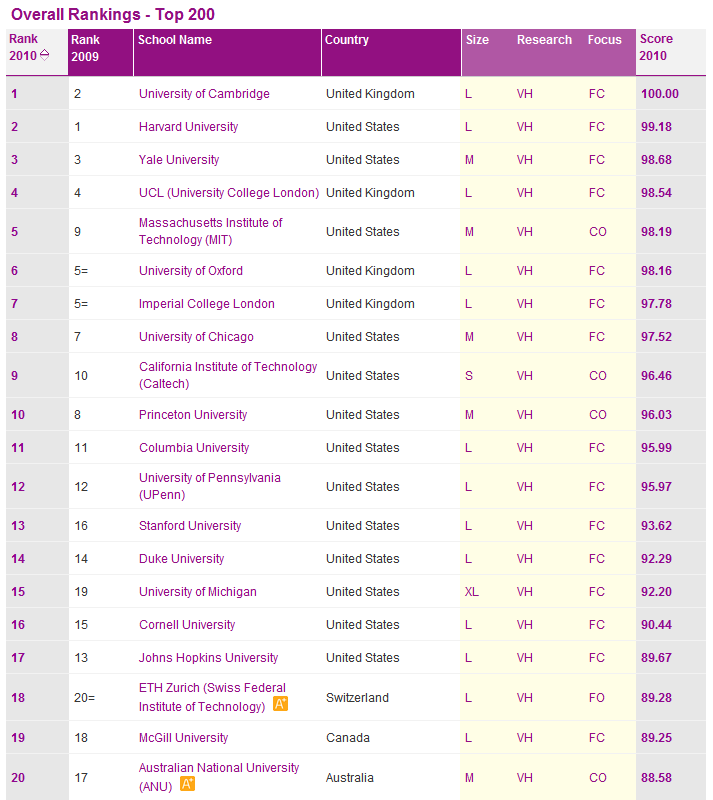Click the score 95.99 for Columbia

(x=656, y=448)
